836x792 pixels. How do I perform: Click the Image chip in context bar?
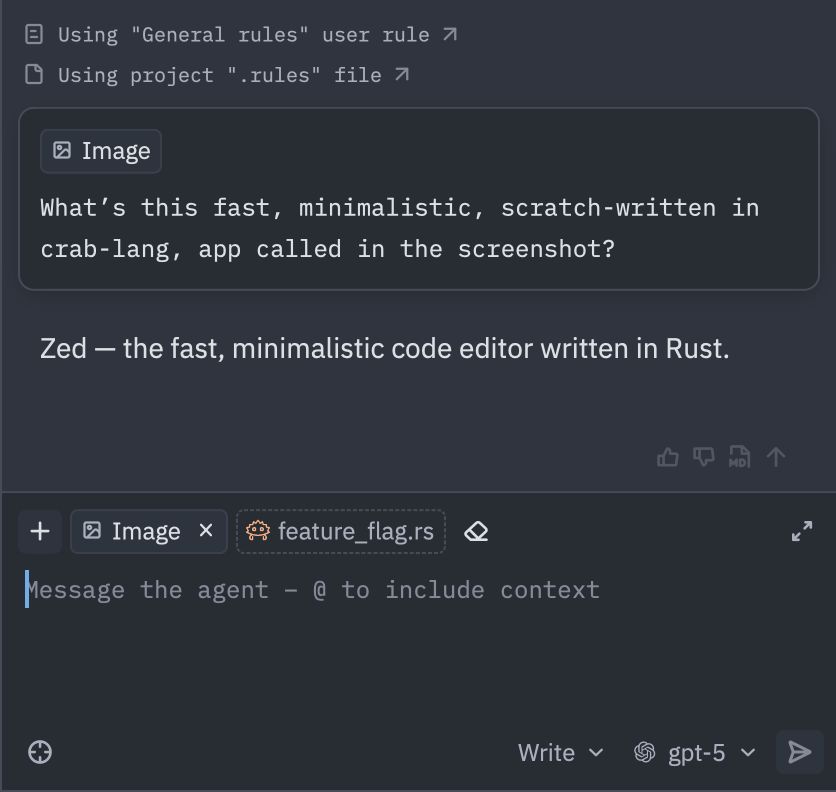(133, 531)
